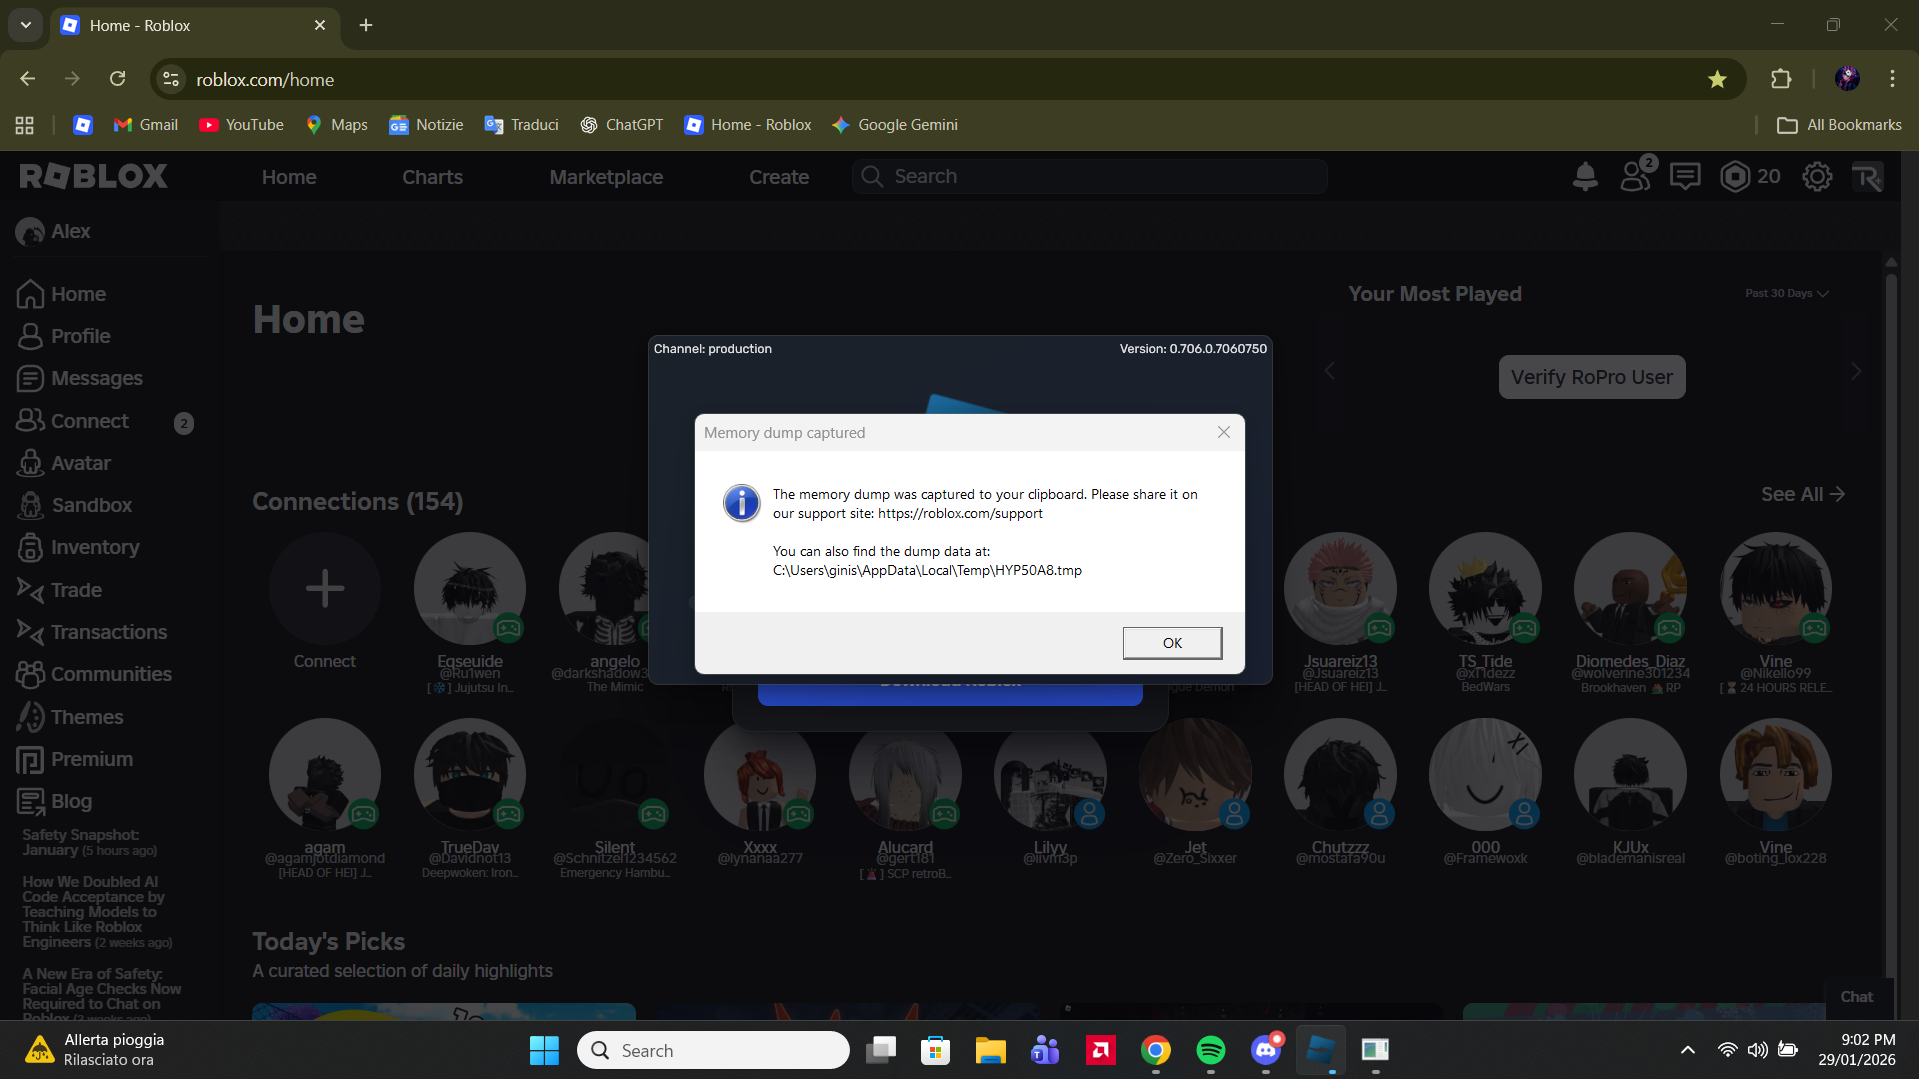This screenshot has height=1079, width=1919.
Task: Open RoPro extension icon in header
Action: click(1867, 177)
